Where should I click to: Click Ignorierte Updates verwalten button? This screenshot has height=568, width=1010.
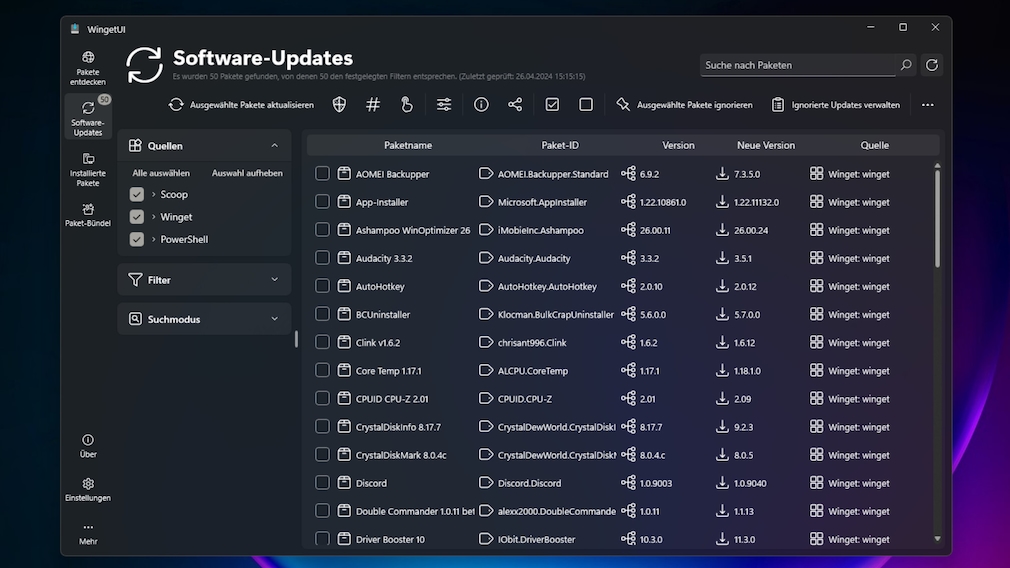(836, 105)
